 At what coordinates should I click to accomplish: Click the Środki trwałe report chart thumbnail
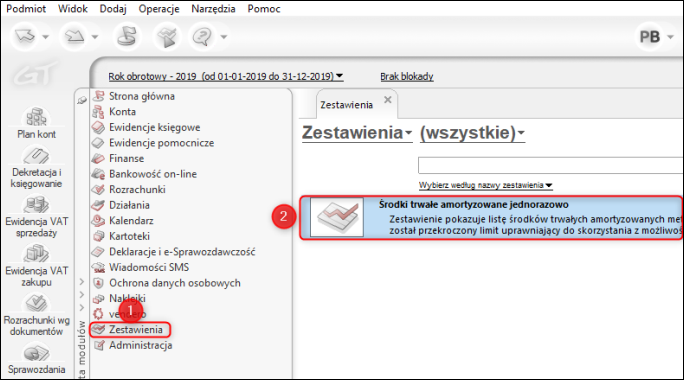pyautogui.click(x=337, y=217)
